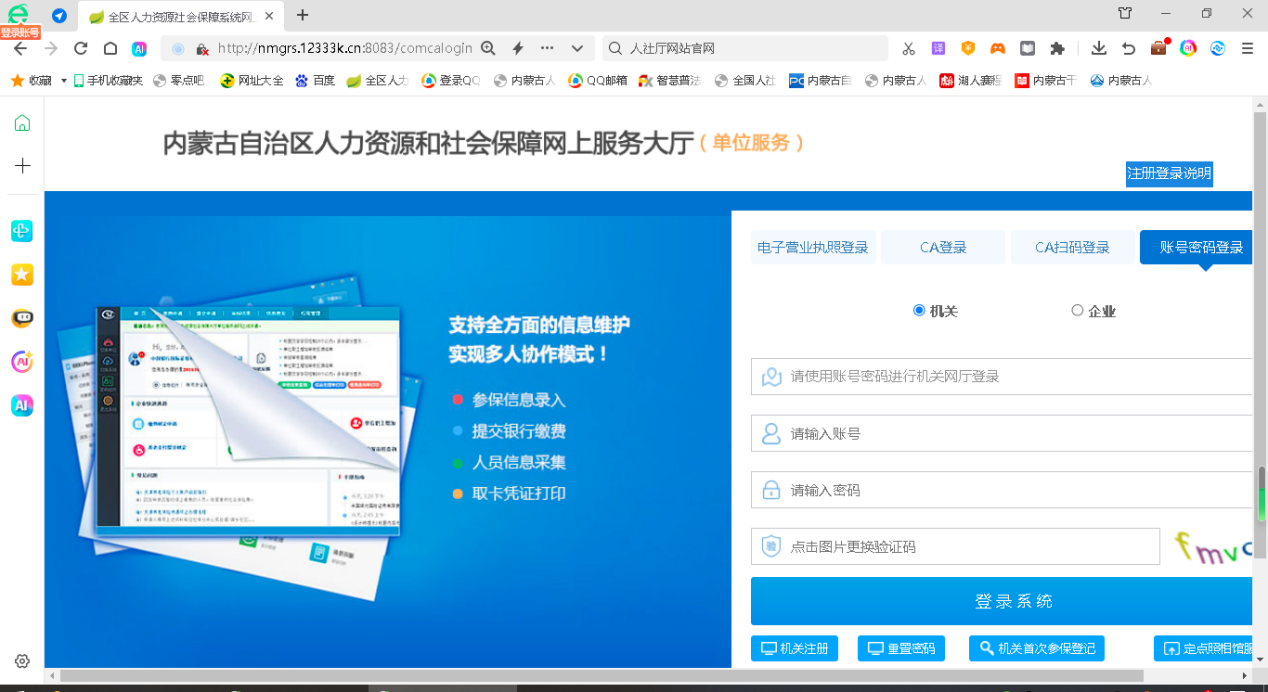Screen dimensions: 1268x692
Task: Click the browser refresh icon
Action: click(81, 48)
